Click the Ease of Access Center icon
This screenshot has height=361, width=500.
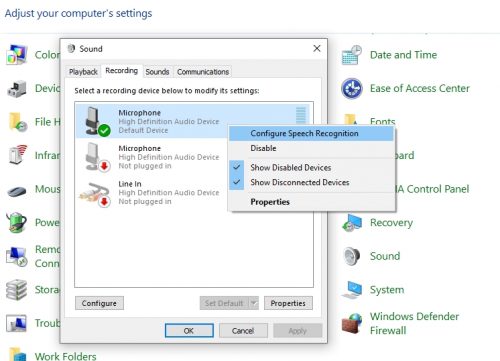pyautogui.click(x=352, y=88)
